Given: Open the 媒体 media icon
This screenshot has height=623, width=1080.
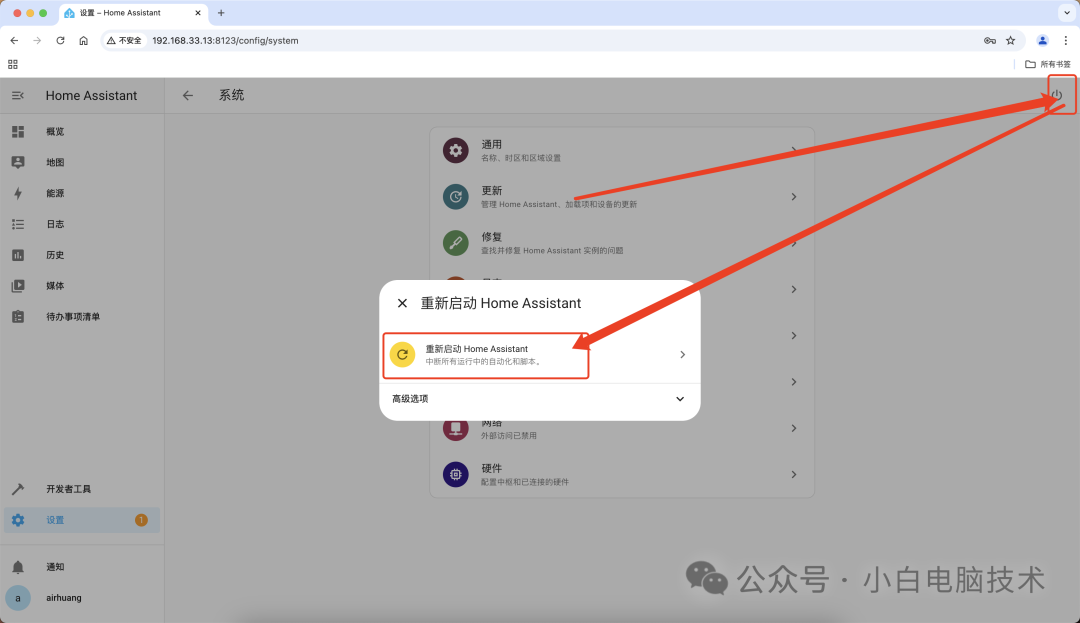Looking at the screenshot, I should click(18, 286).
